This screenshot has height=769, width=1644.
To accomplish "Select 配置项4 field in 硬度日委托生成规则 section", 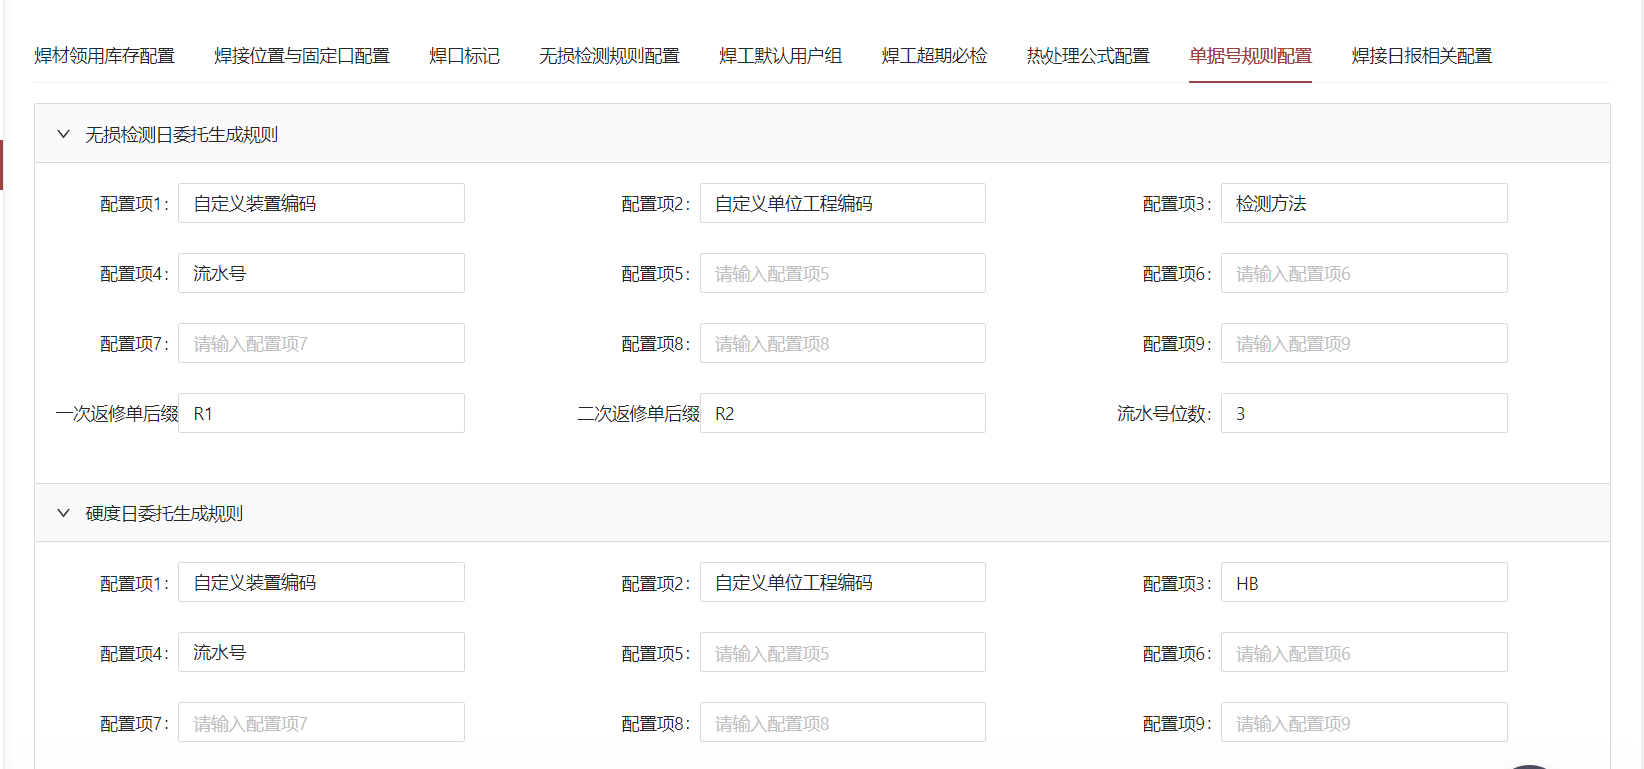I will tap(321, 652).
